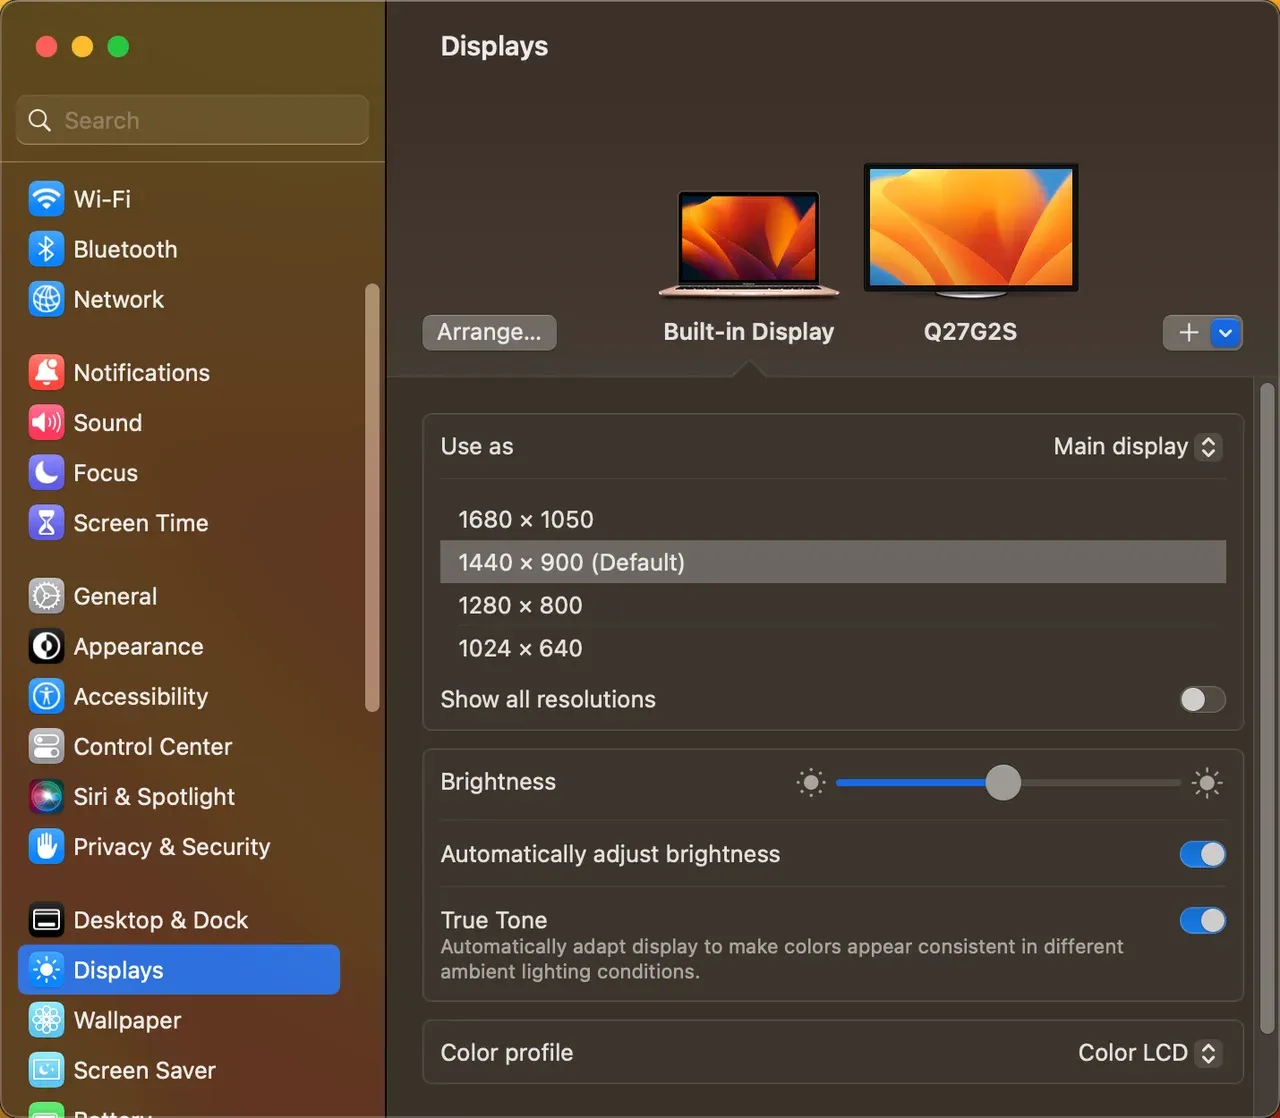
Task: Click the General gear icon
Action: pyautogui.click(x=46, y=596)
